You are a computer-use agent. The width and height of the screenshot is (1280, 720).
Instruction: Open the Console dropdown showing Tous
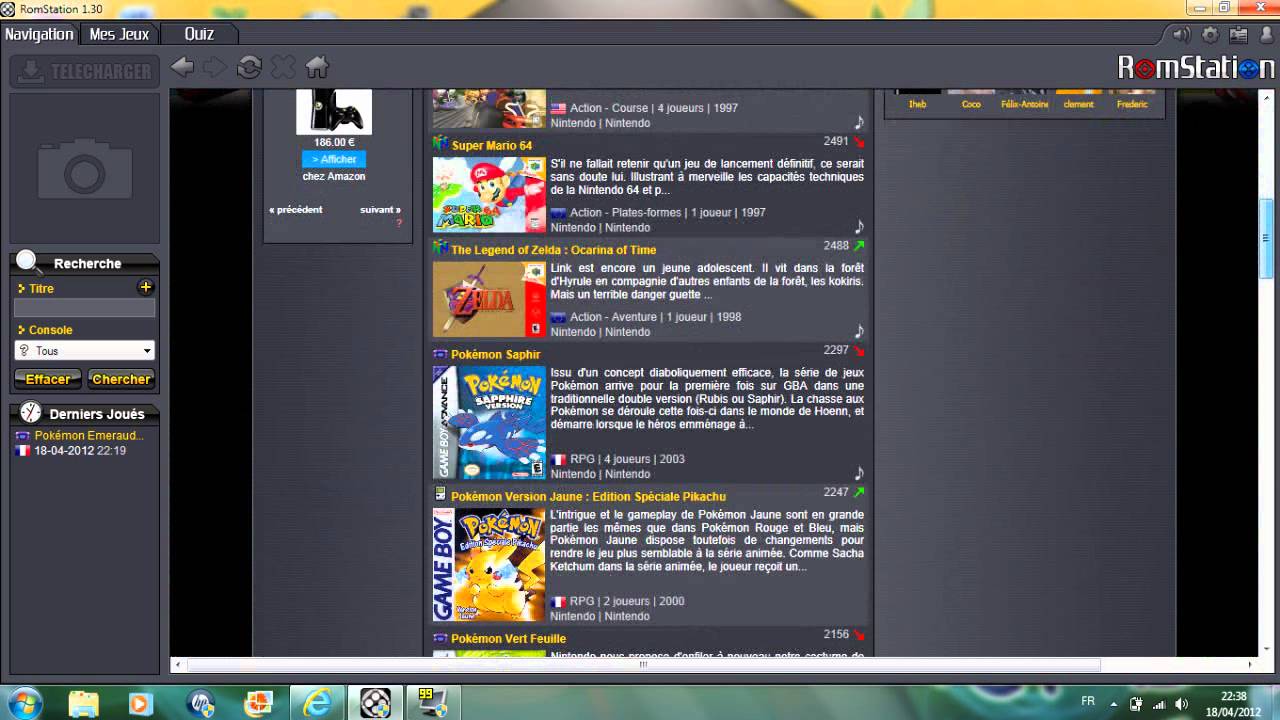(84, 350)
